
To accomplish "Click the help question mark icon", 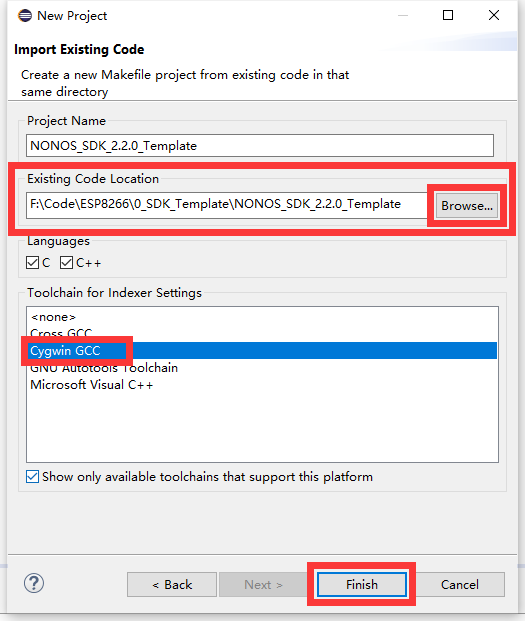I will coord(34,583).
